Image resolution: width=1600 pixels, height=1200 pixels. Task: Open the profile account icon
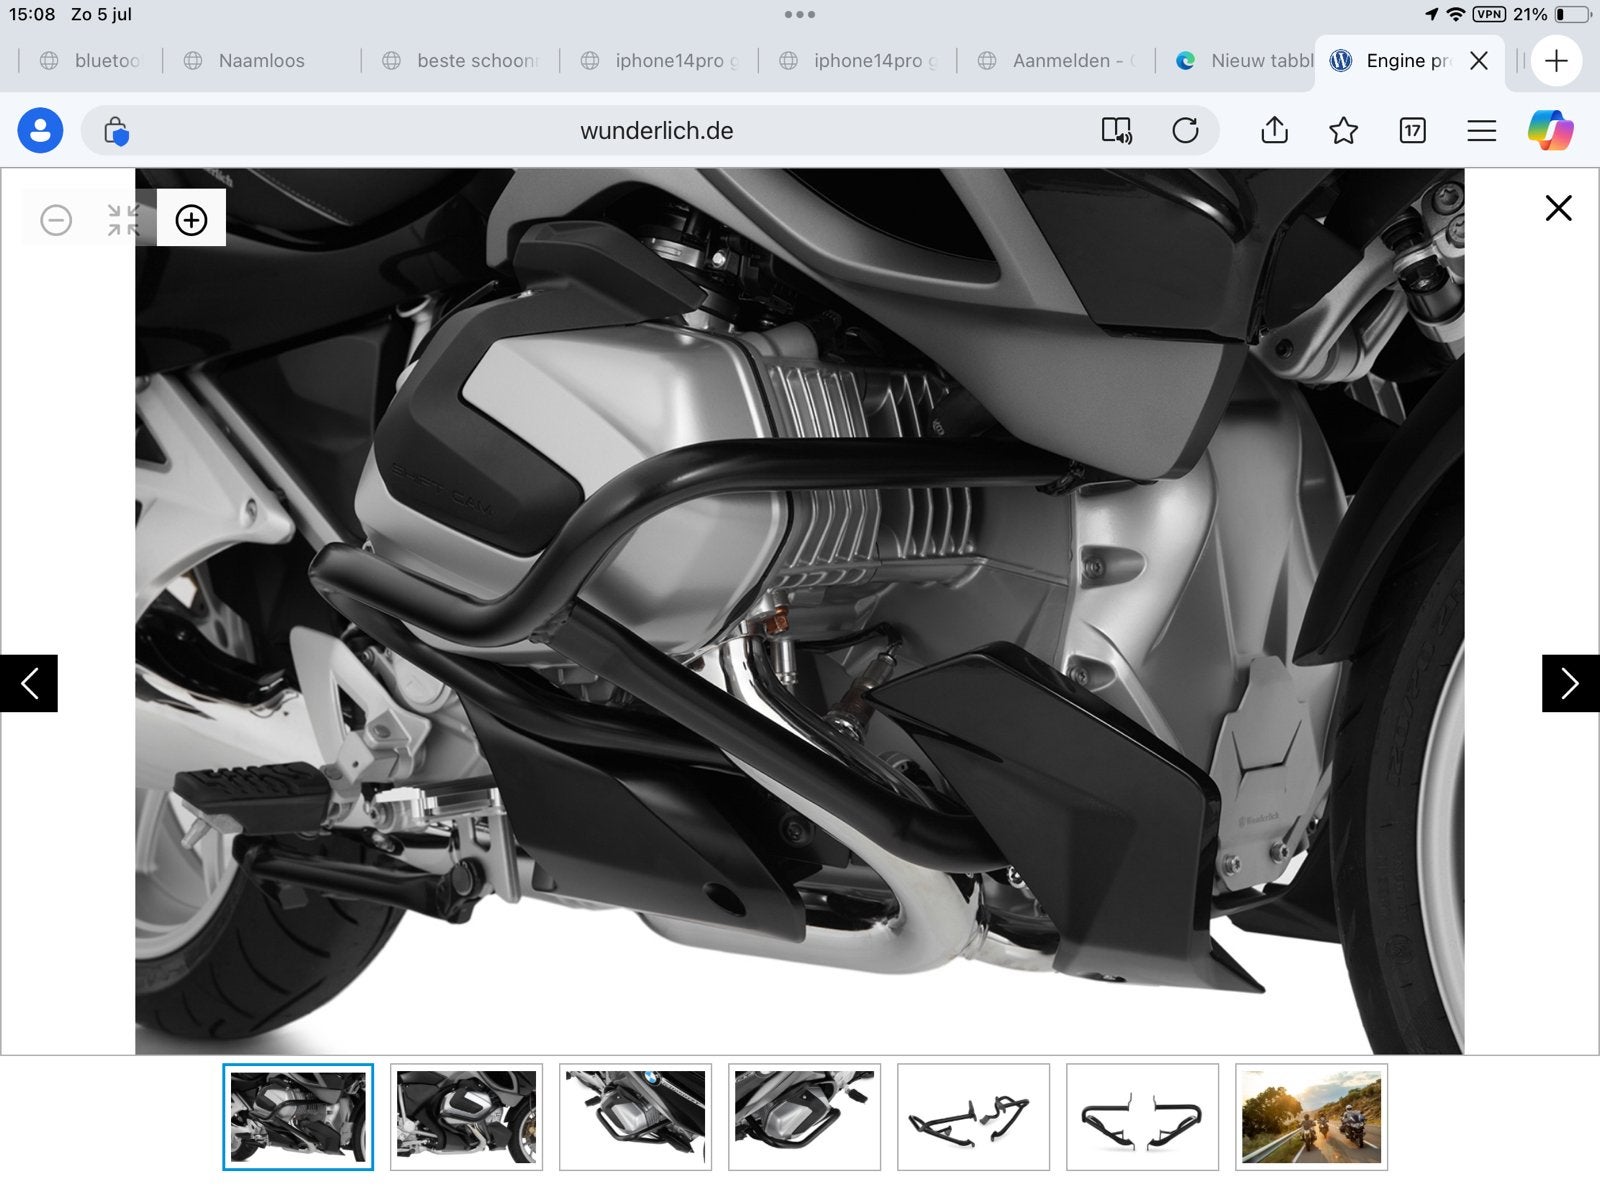pos(40,131)
